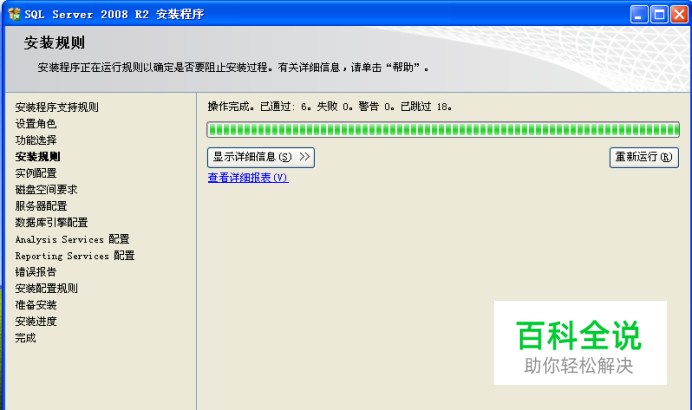Select 错误报告 step in sidebar
This screenshot has width=692, height=410.
point(36,272)
